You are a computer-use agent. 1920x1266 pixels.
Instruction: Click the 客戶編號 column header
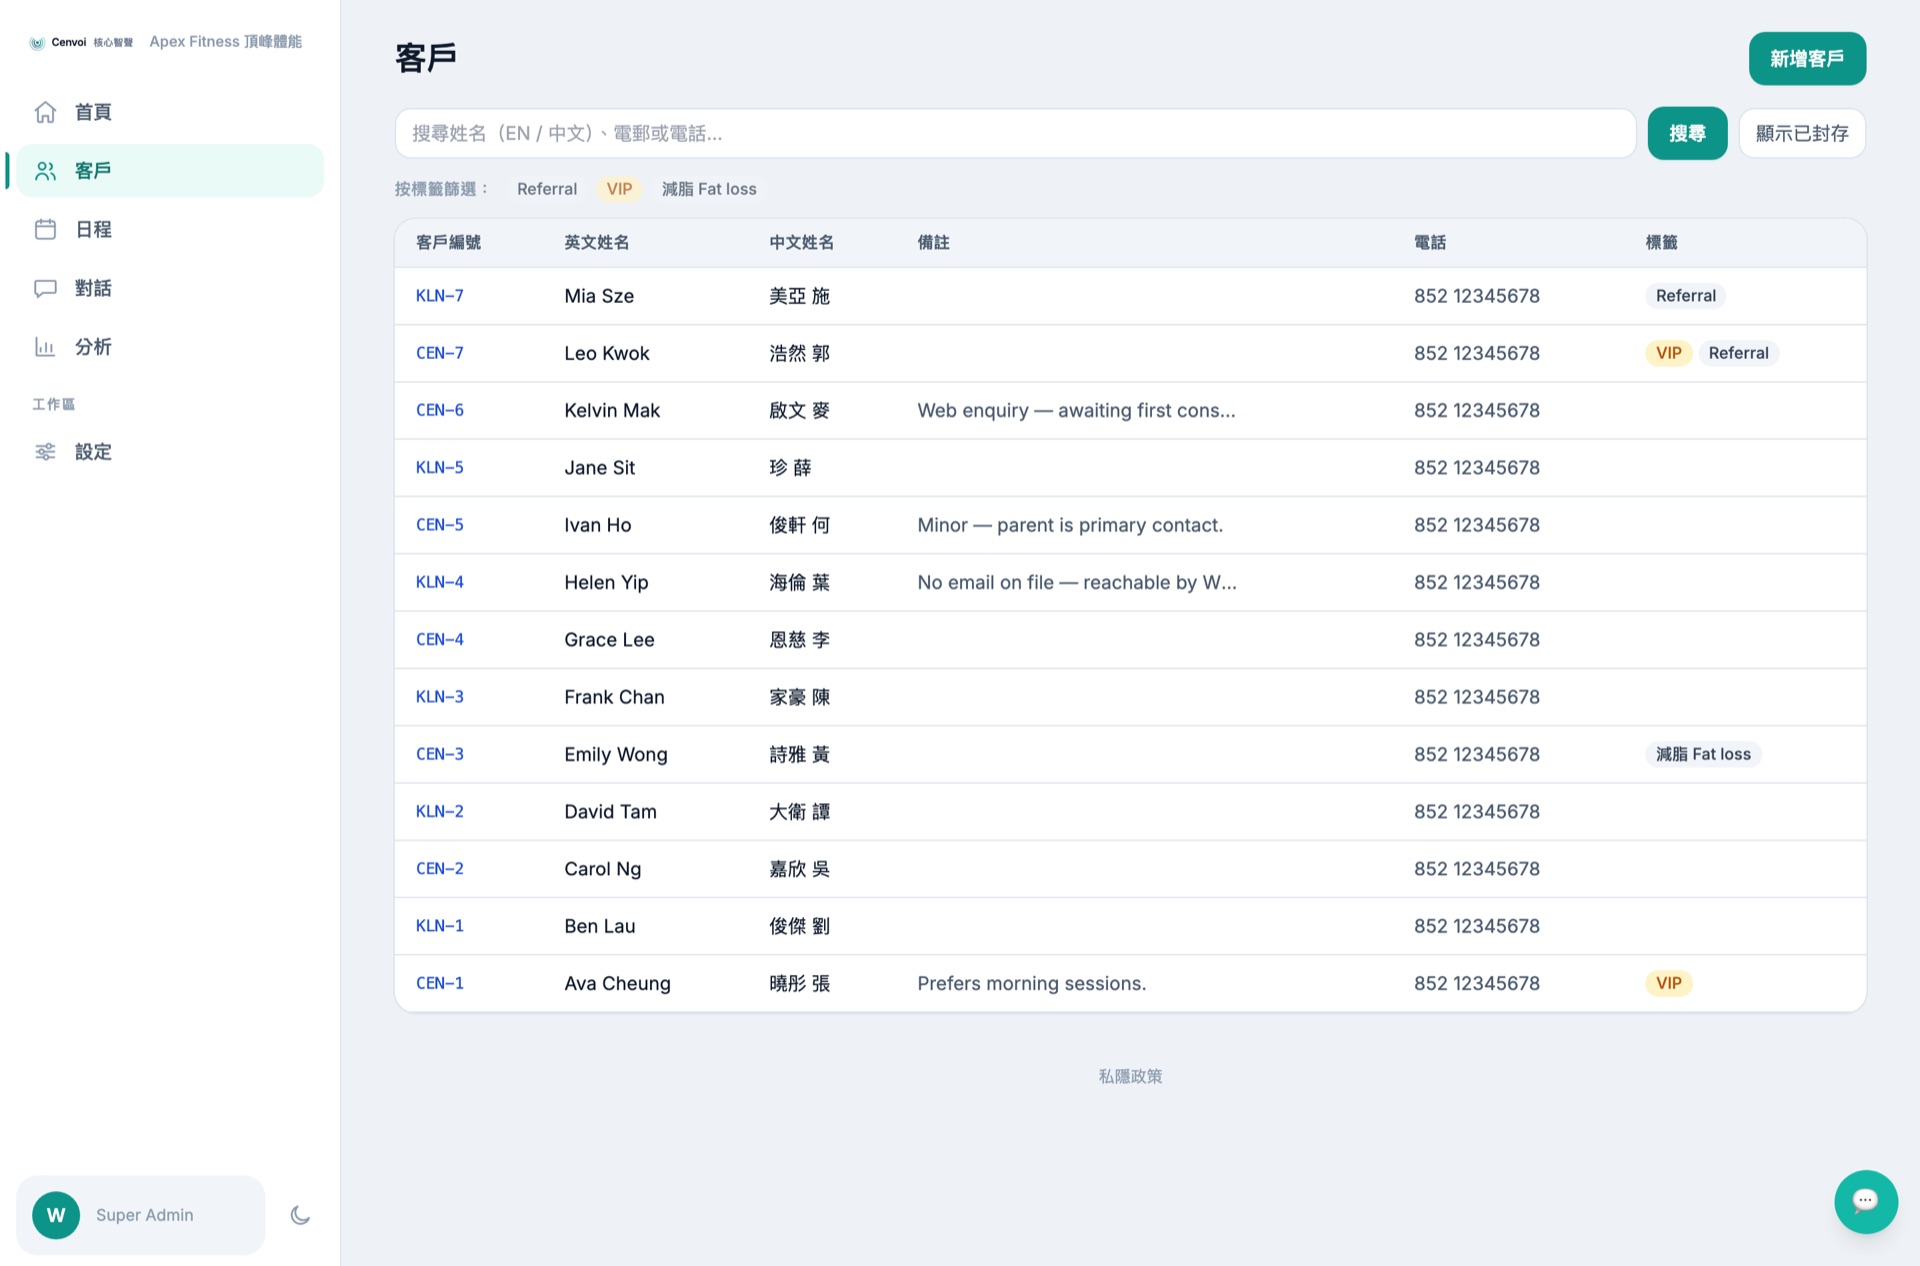448,242
